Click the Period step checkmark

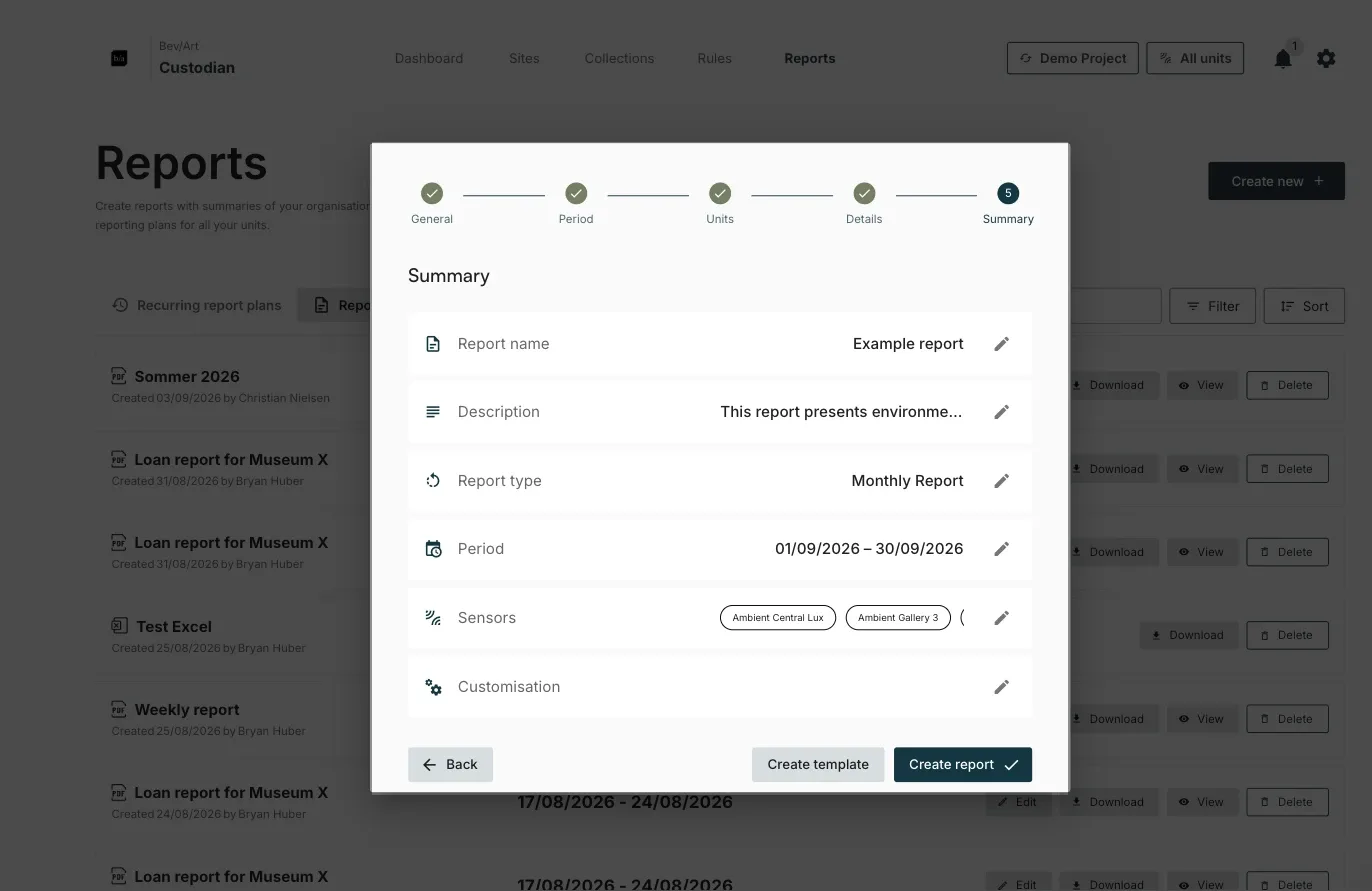pos(576,193)
